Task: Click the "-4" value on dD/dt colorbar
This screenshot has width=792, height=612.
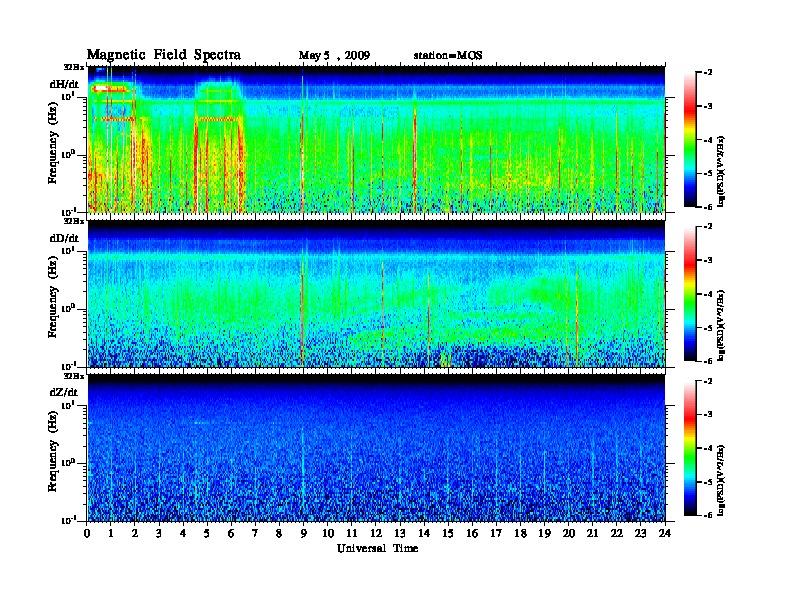Action: coord(708,294)
